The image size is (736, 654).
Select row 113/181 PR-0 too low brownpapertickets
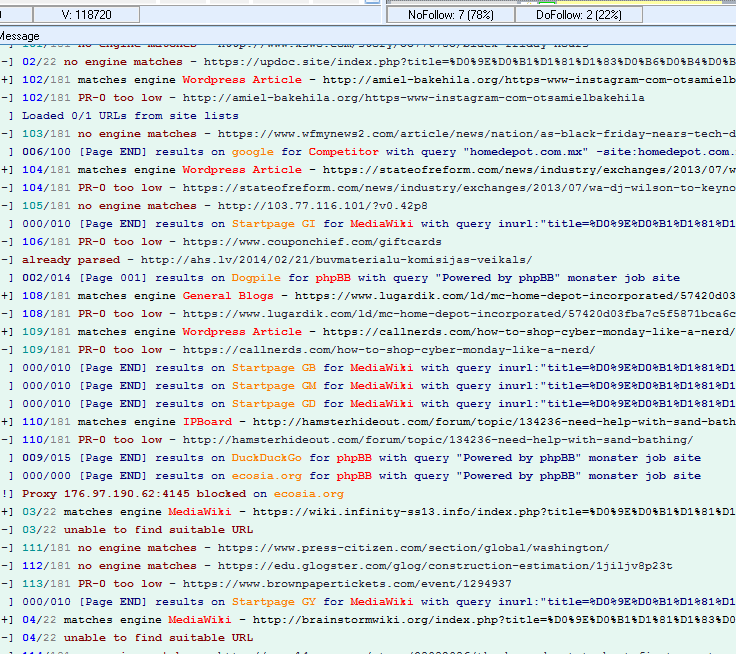click(368, 584)
